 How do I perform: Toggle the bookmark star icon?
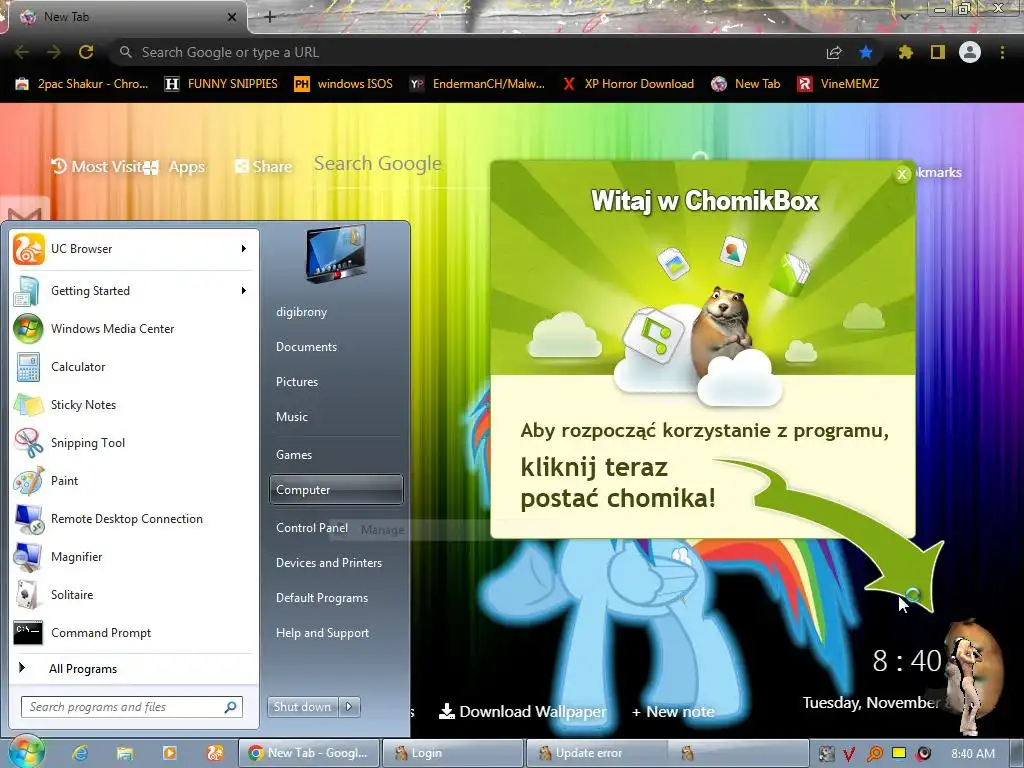(866, 52)
